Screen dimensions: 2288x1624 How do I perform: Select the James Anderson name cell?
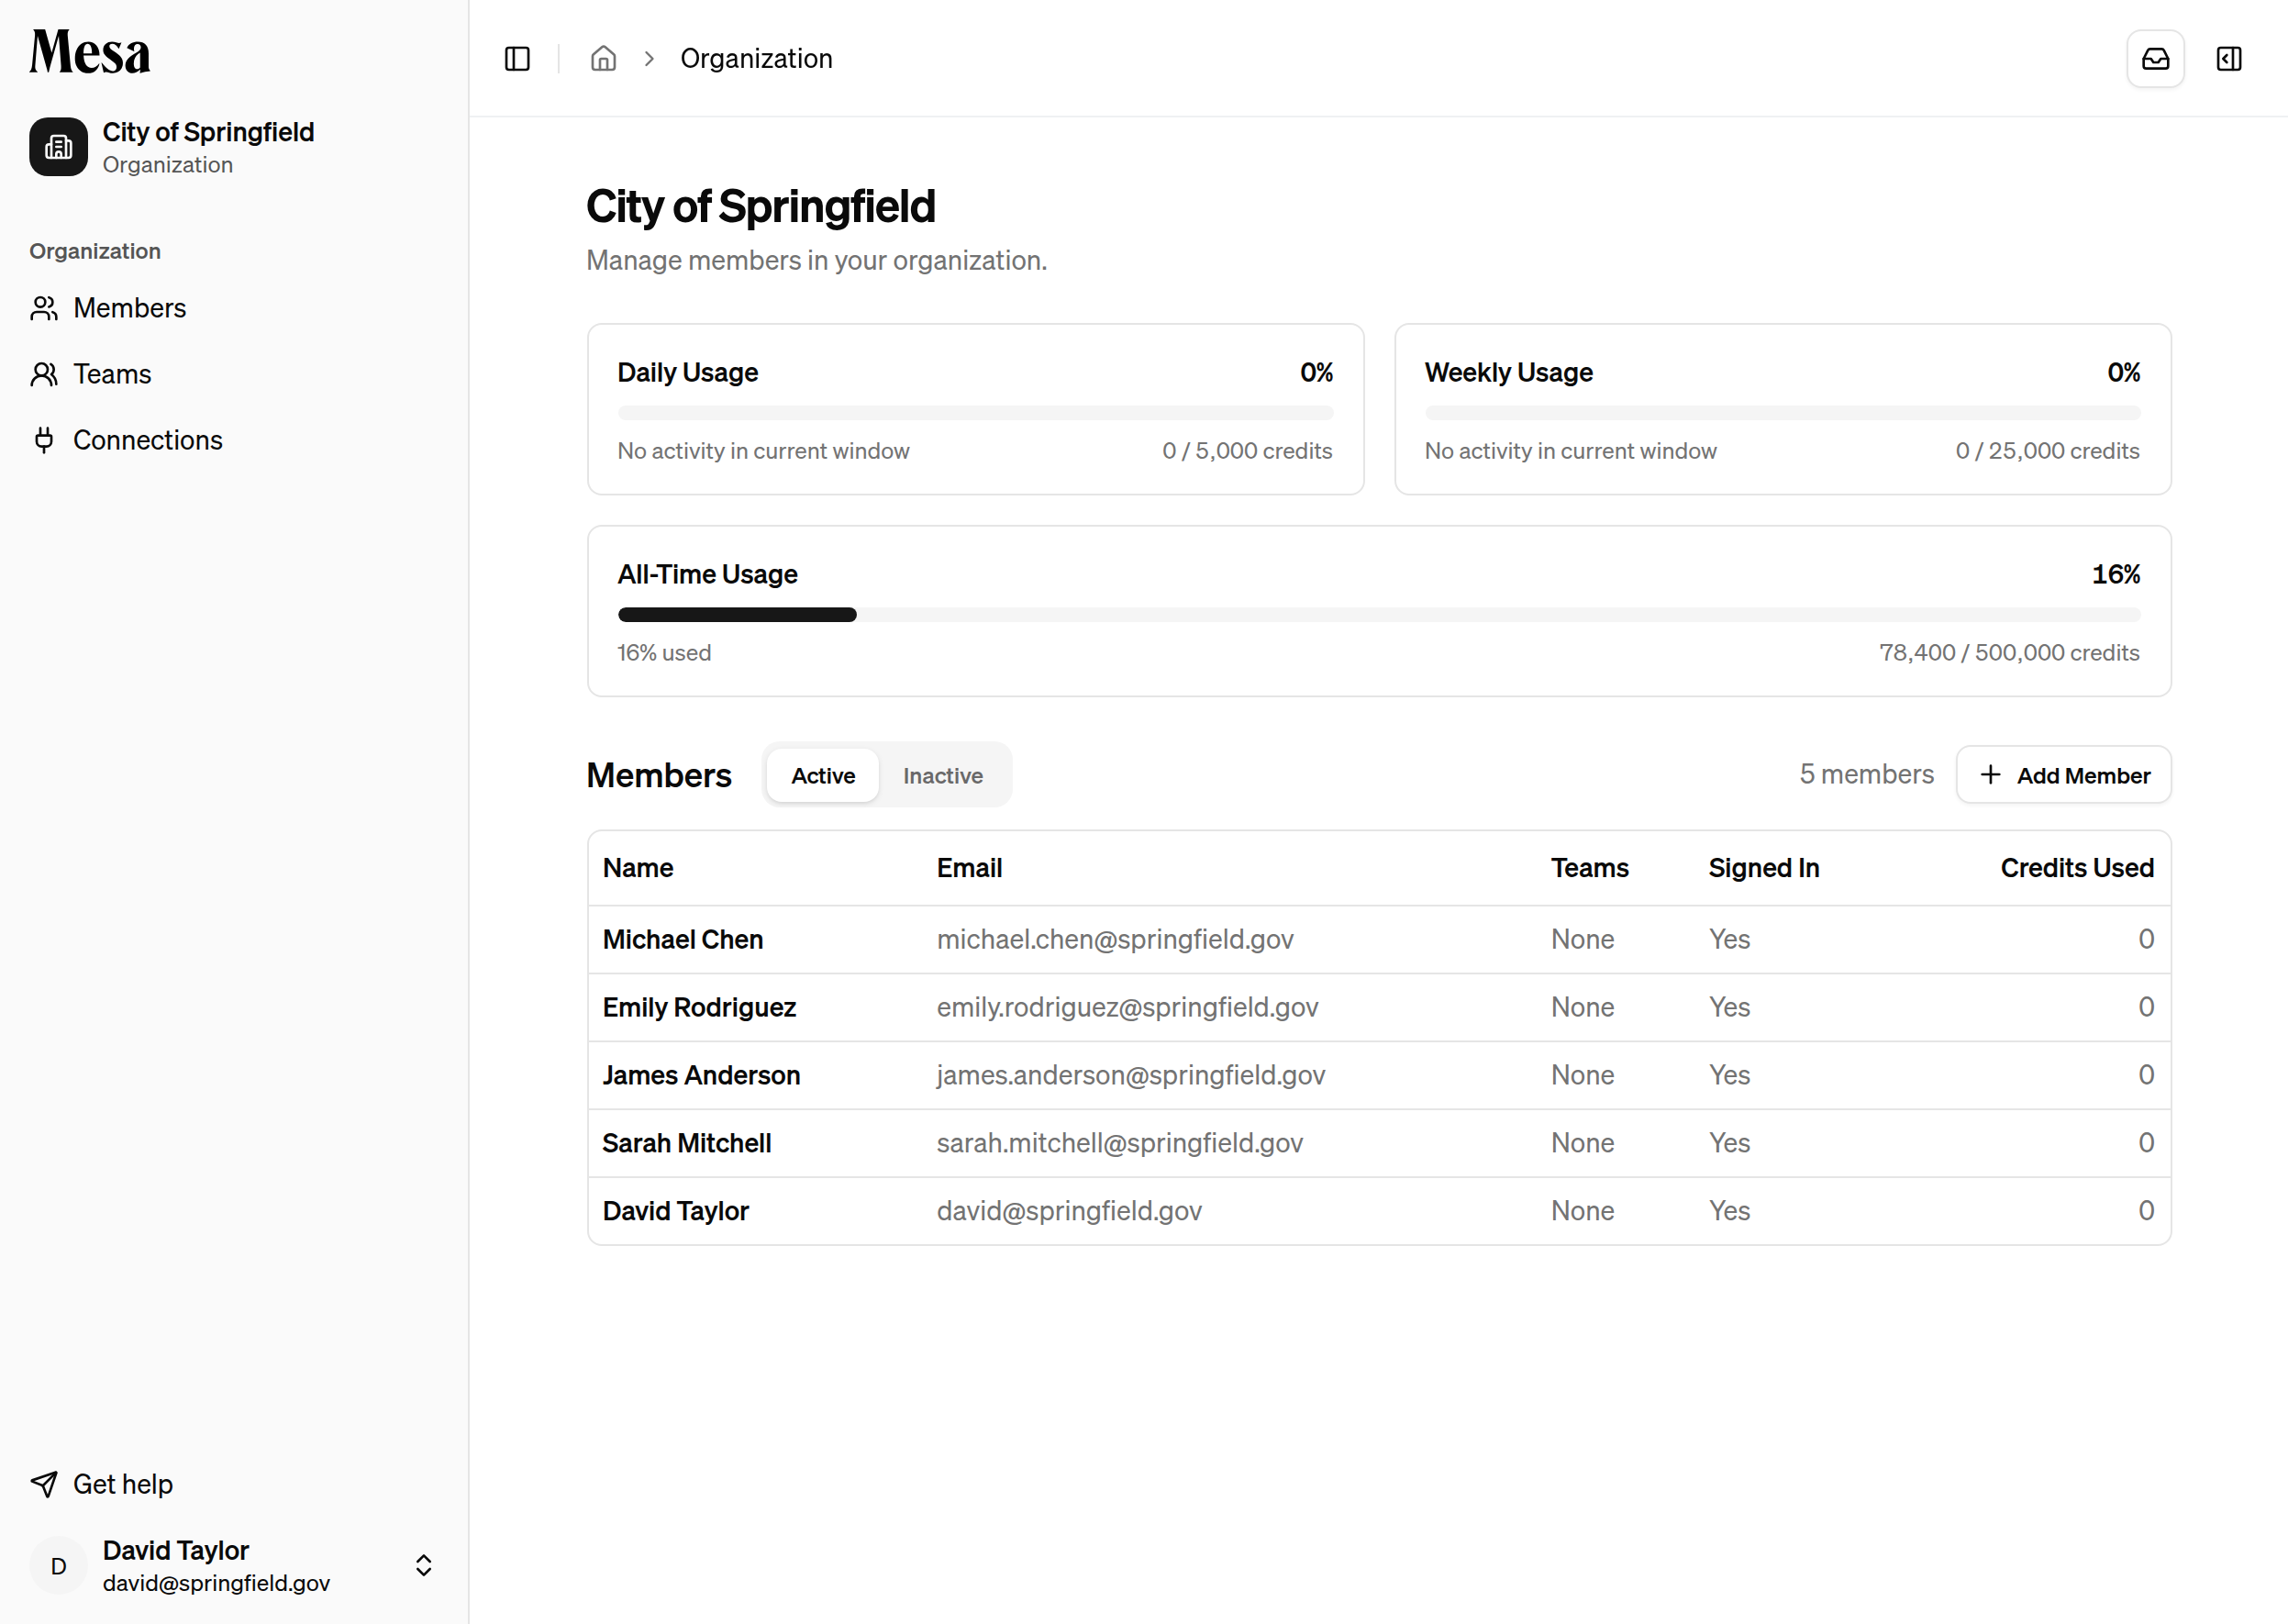[x=701, y=1075]
